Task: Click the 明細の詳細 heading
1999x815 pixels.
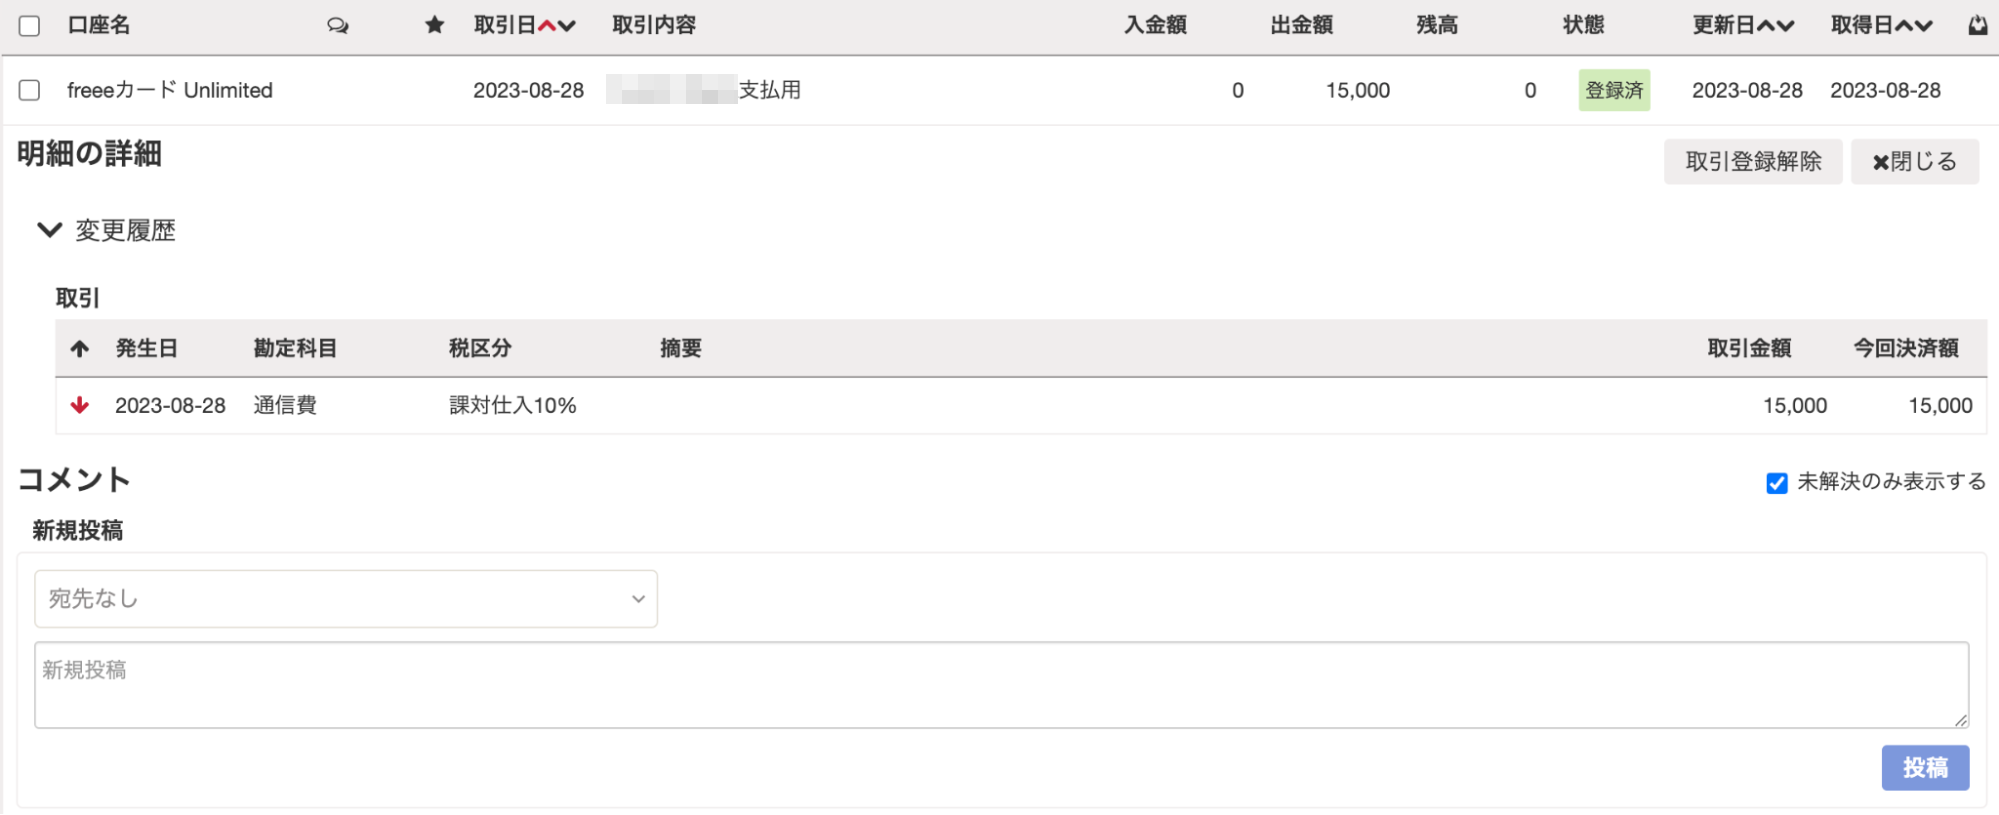Action: (89, 154)
